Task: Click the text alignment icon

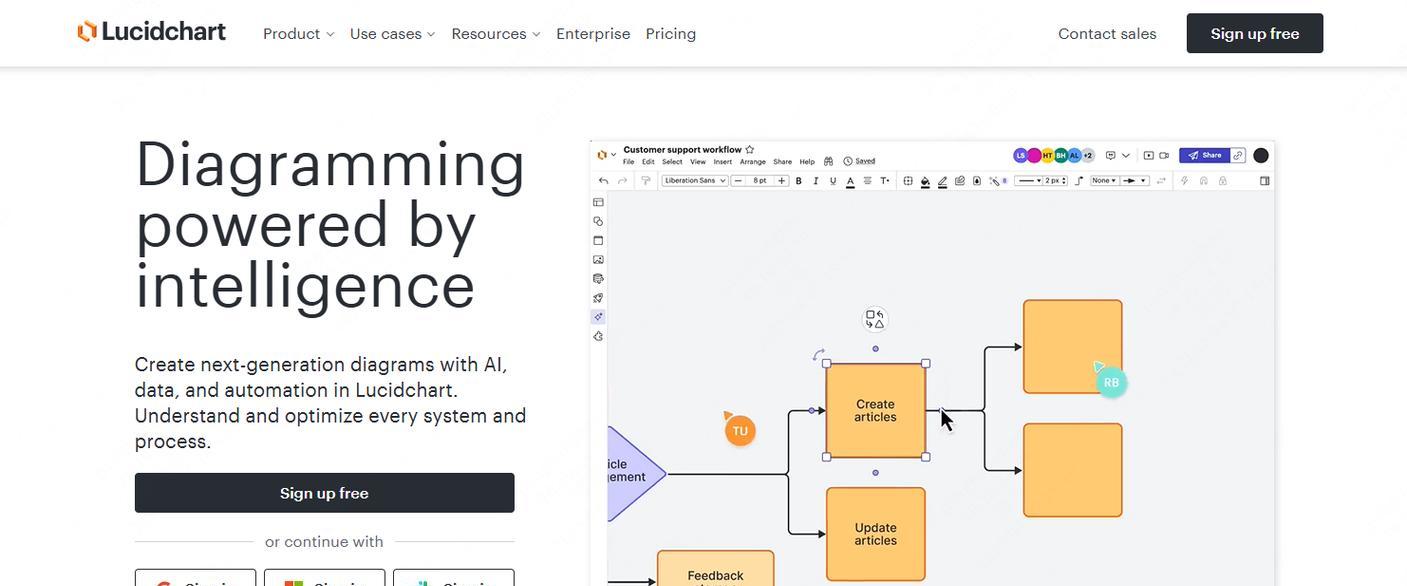Action: tap(867, 181)
